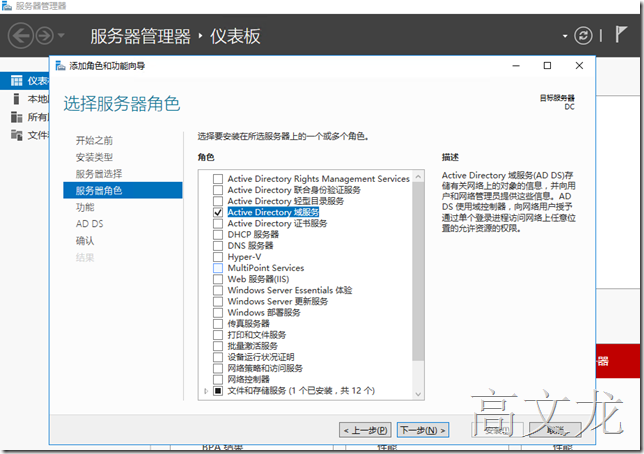
Task: Check the 传真服务器 checkbox
Action: (x=218, y=324)
